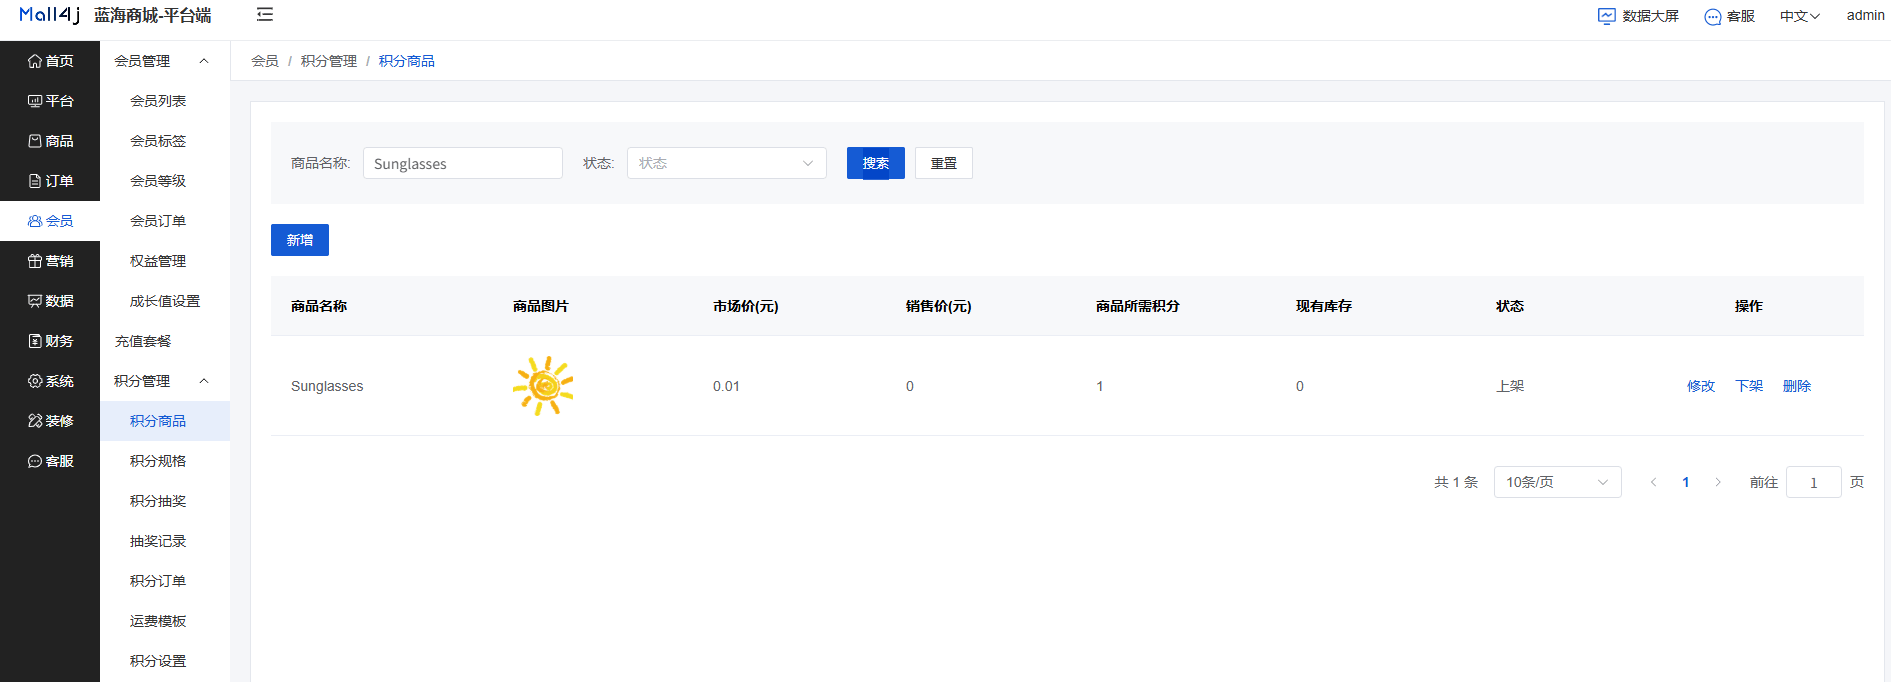Open the 首页 home sidebar item

point(50,61)
